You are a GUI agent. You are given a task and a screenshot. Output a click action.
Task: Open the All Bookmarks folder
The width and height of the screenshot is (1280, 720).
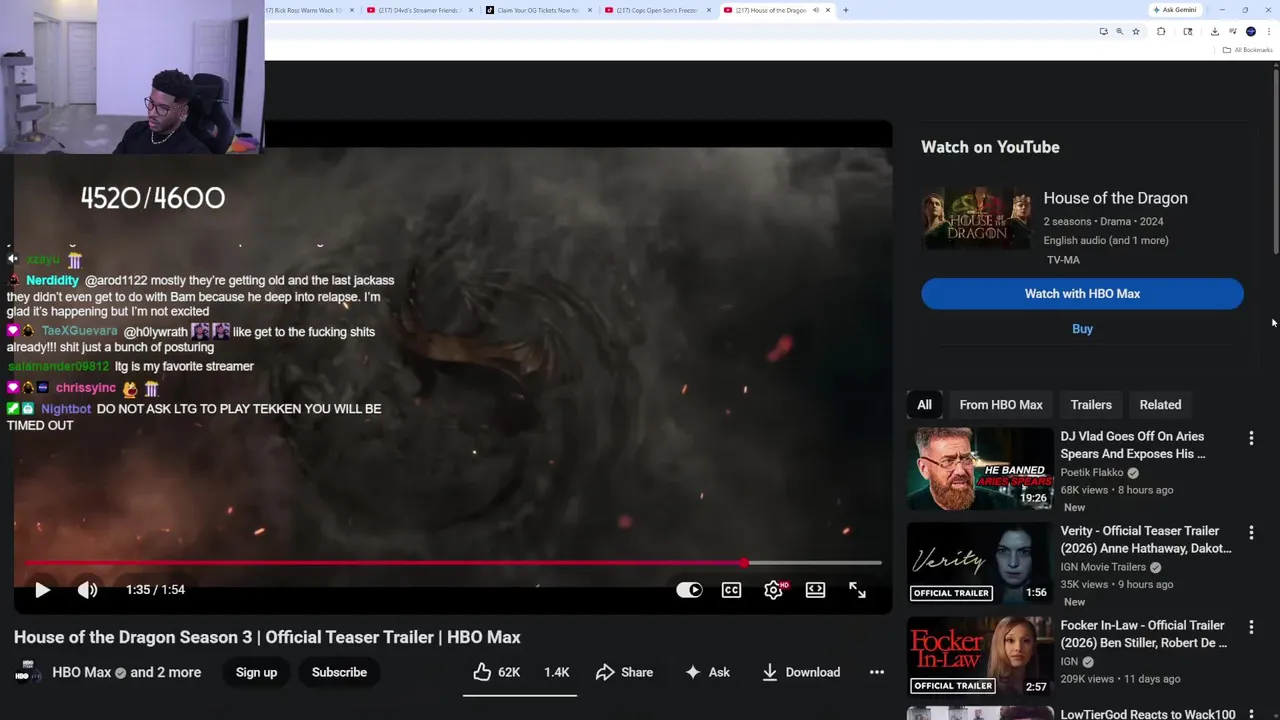point(1247,50)
